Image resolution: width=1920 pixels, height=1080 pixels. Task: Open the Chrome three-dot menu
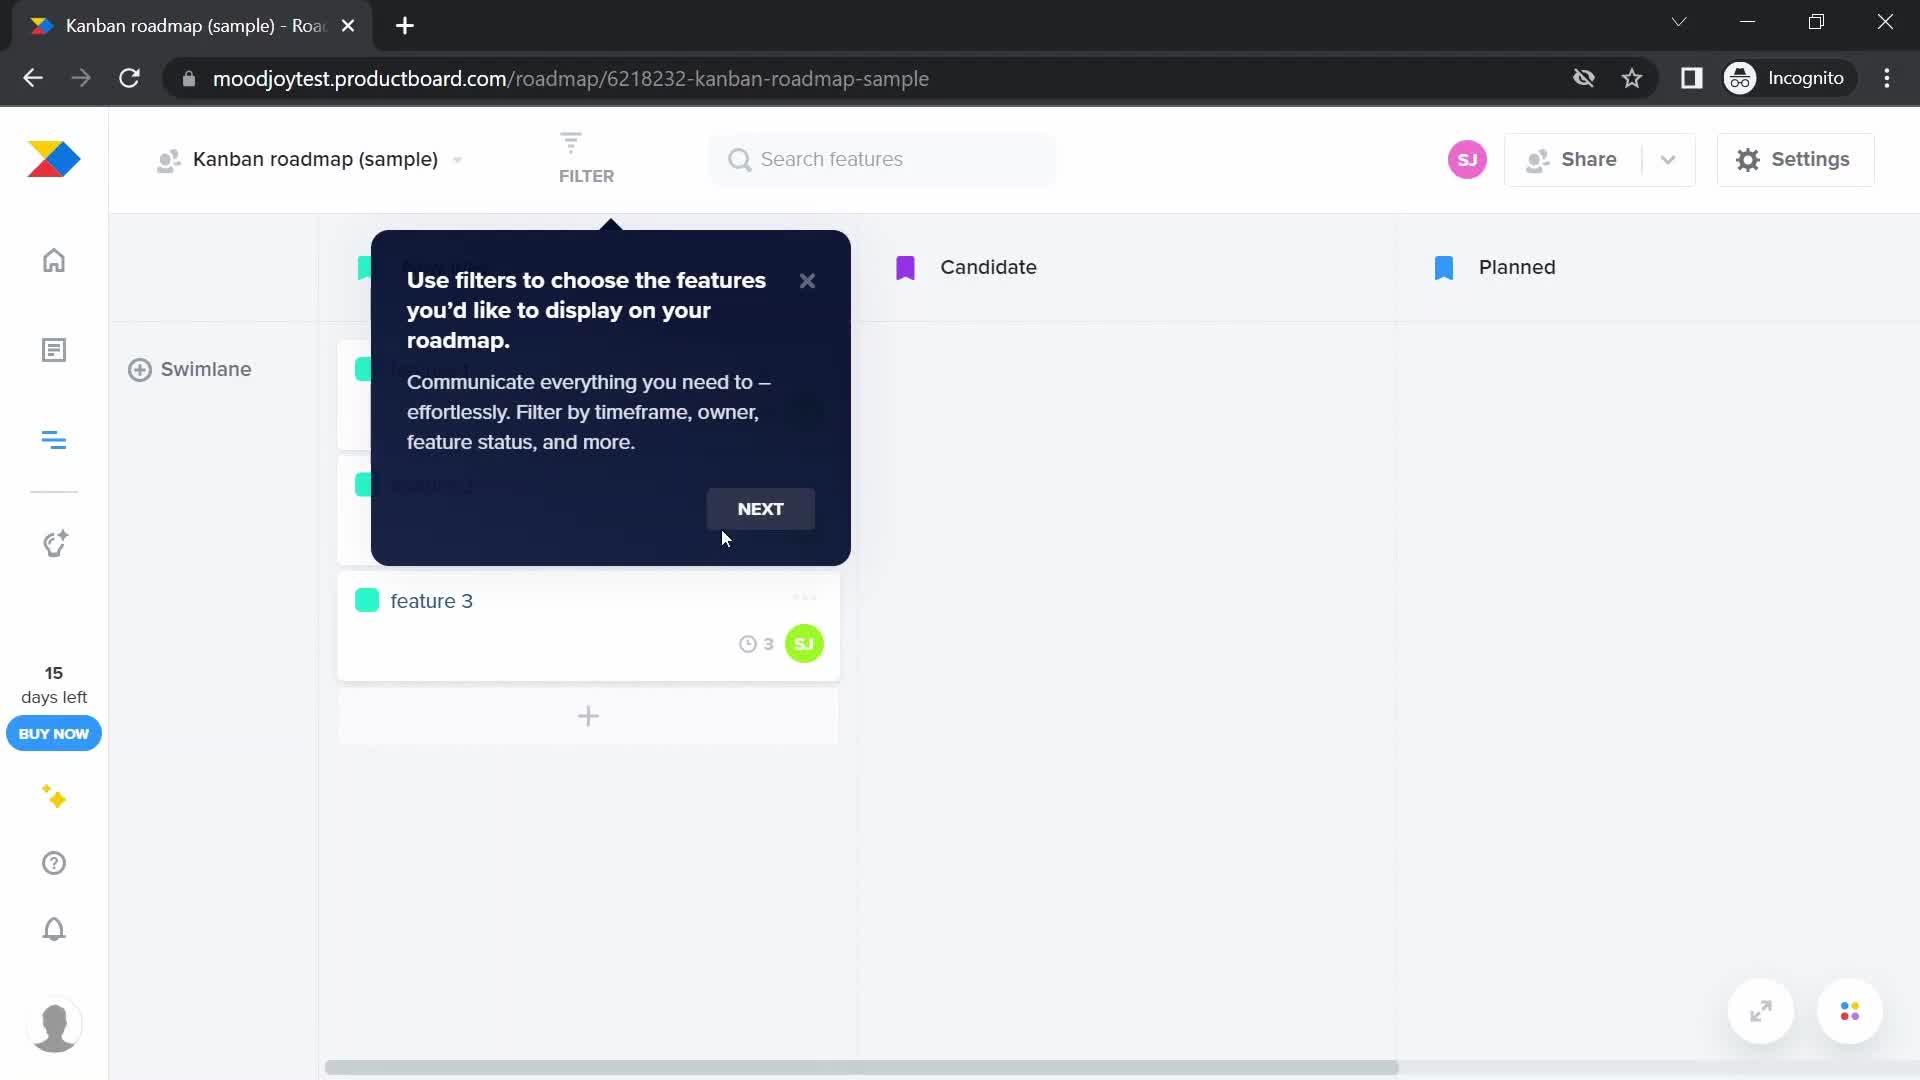tap(1887, 78)
